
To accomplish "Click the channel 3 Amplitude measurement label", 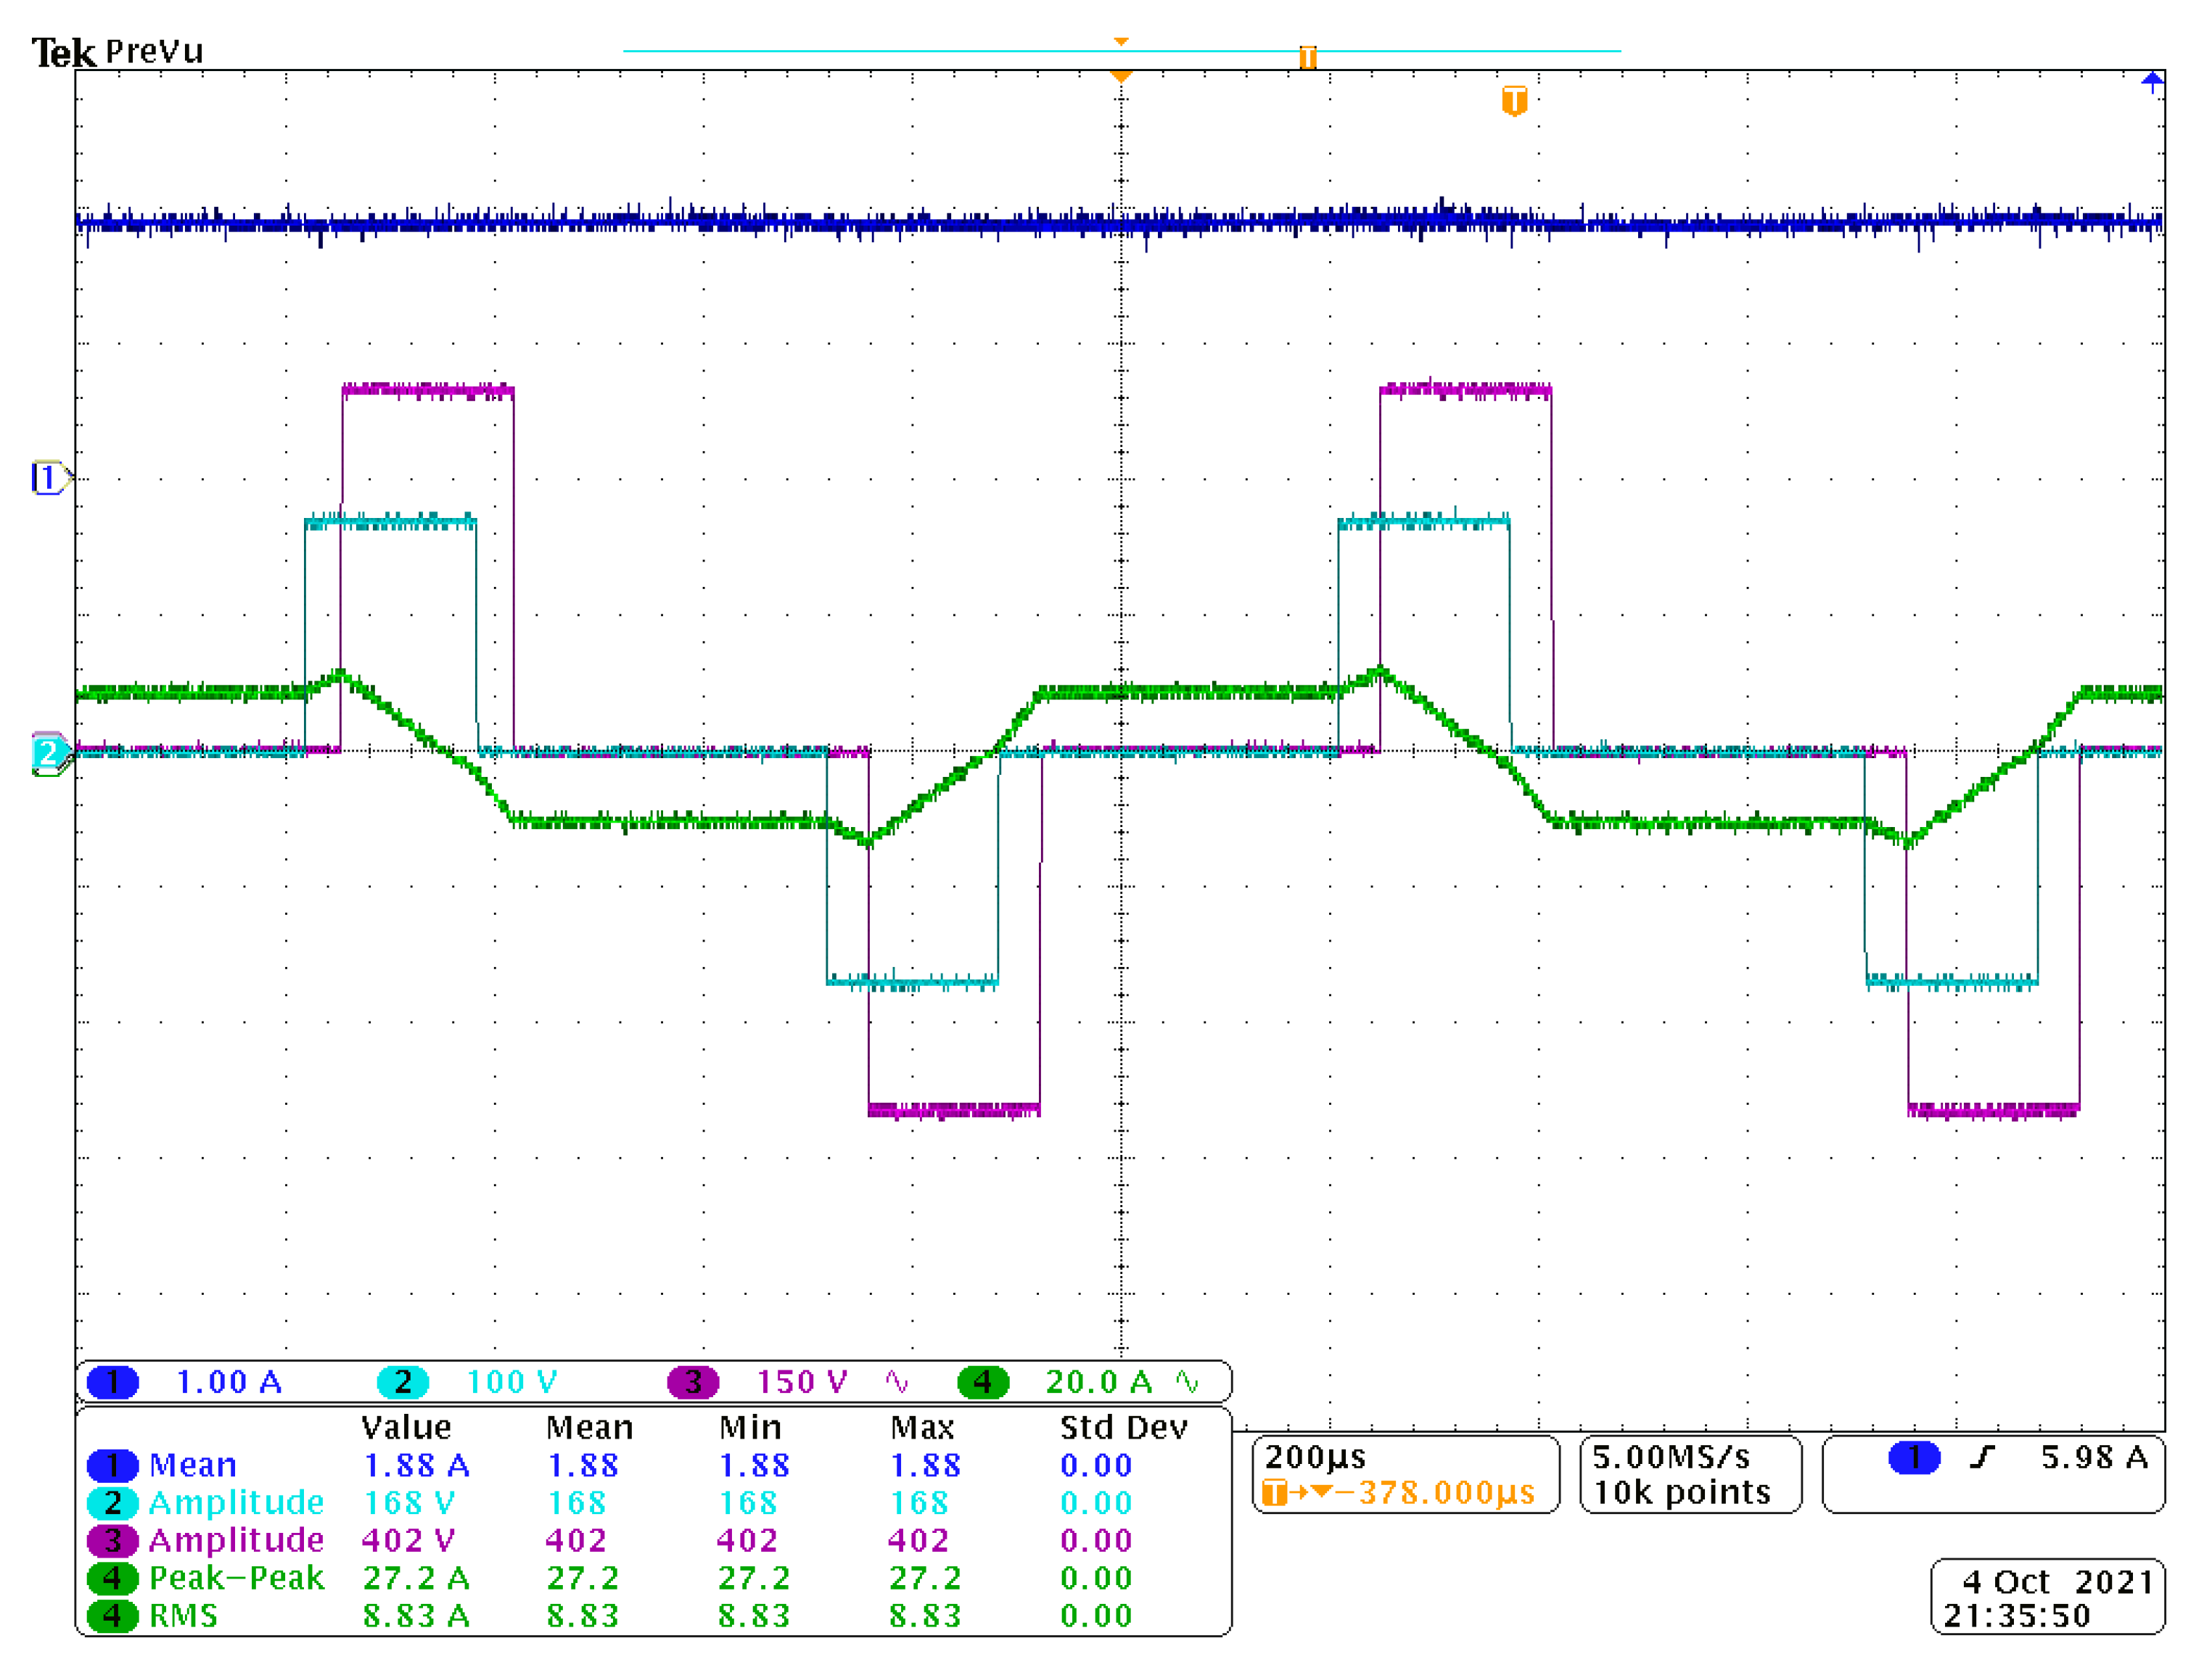I will pyautogui.click(x=236, y=1540).
